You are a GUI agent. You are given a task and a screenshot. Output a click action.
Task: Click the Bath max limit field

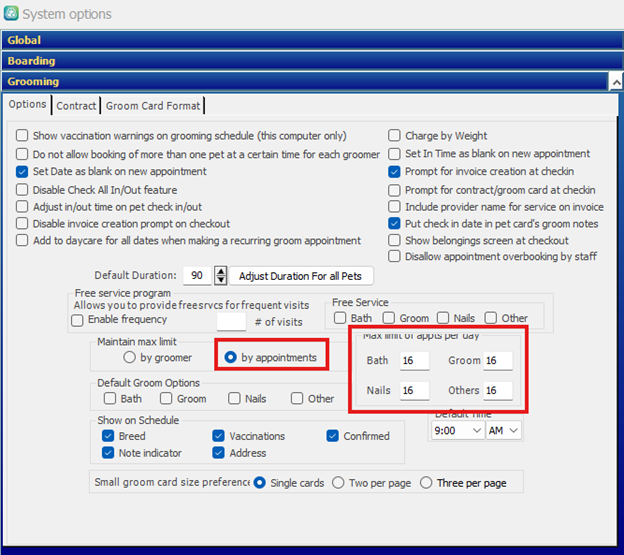(414, 361)
